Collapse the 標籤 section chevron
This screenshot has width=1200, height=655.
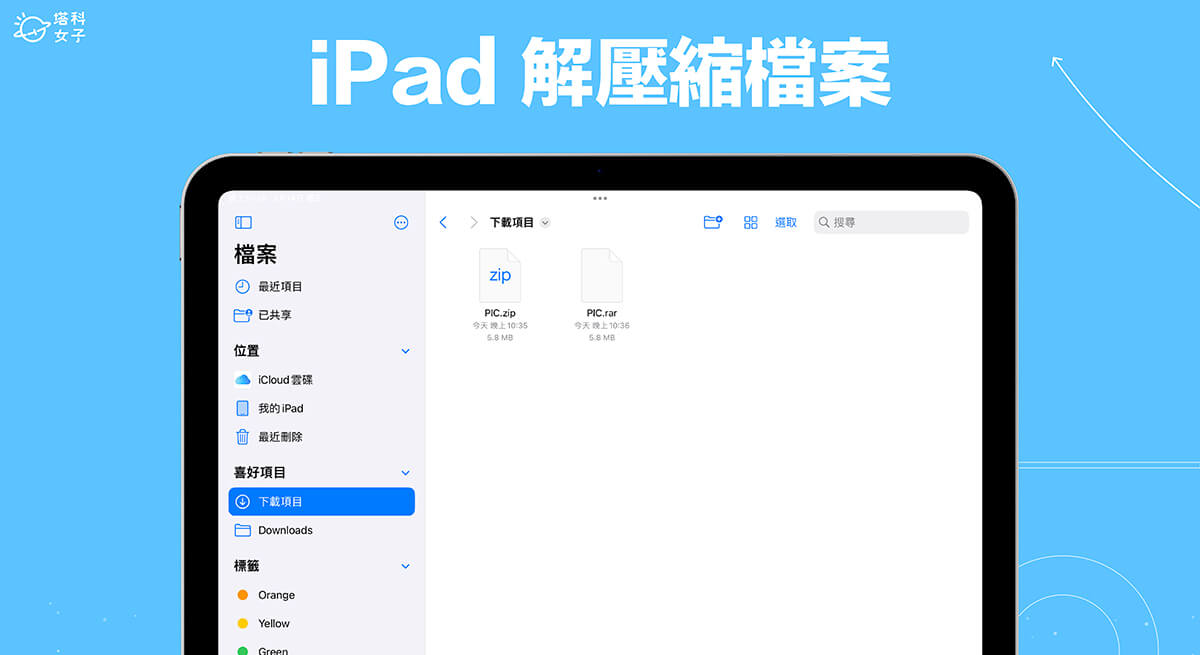pos(405,566)
